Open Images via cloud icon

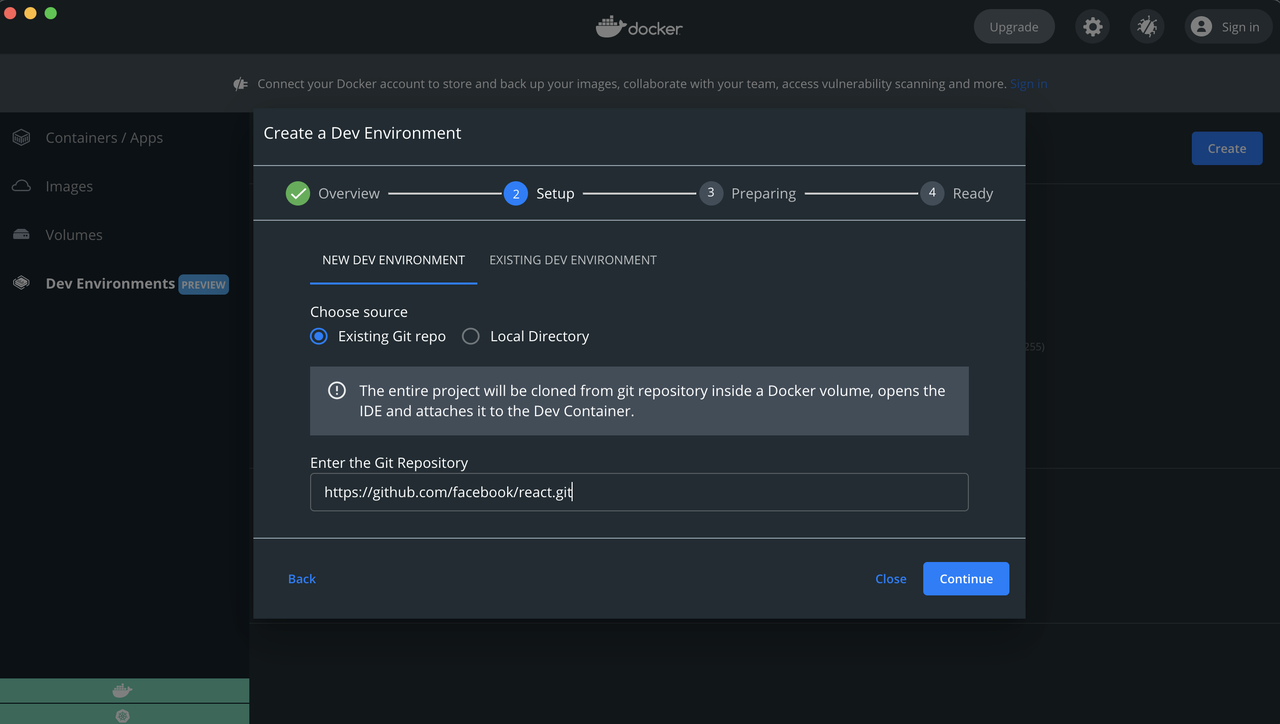click(x=21, y=186)
